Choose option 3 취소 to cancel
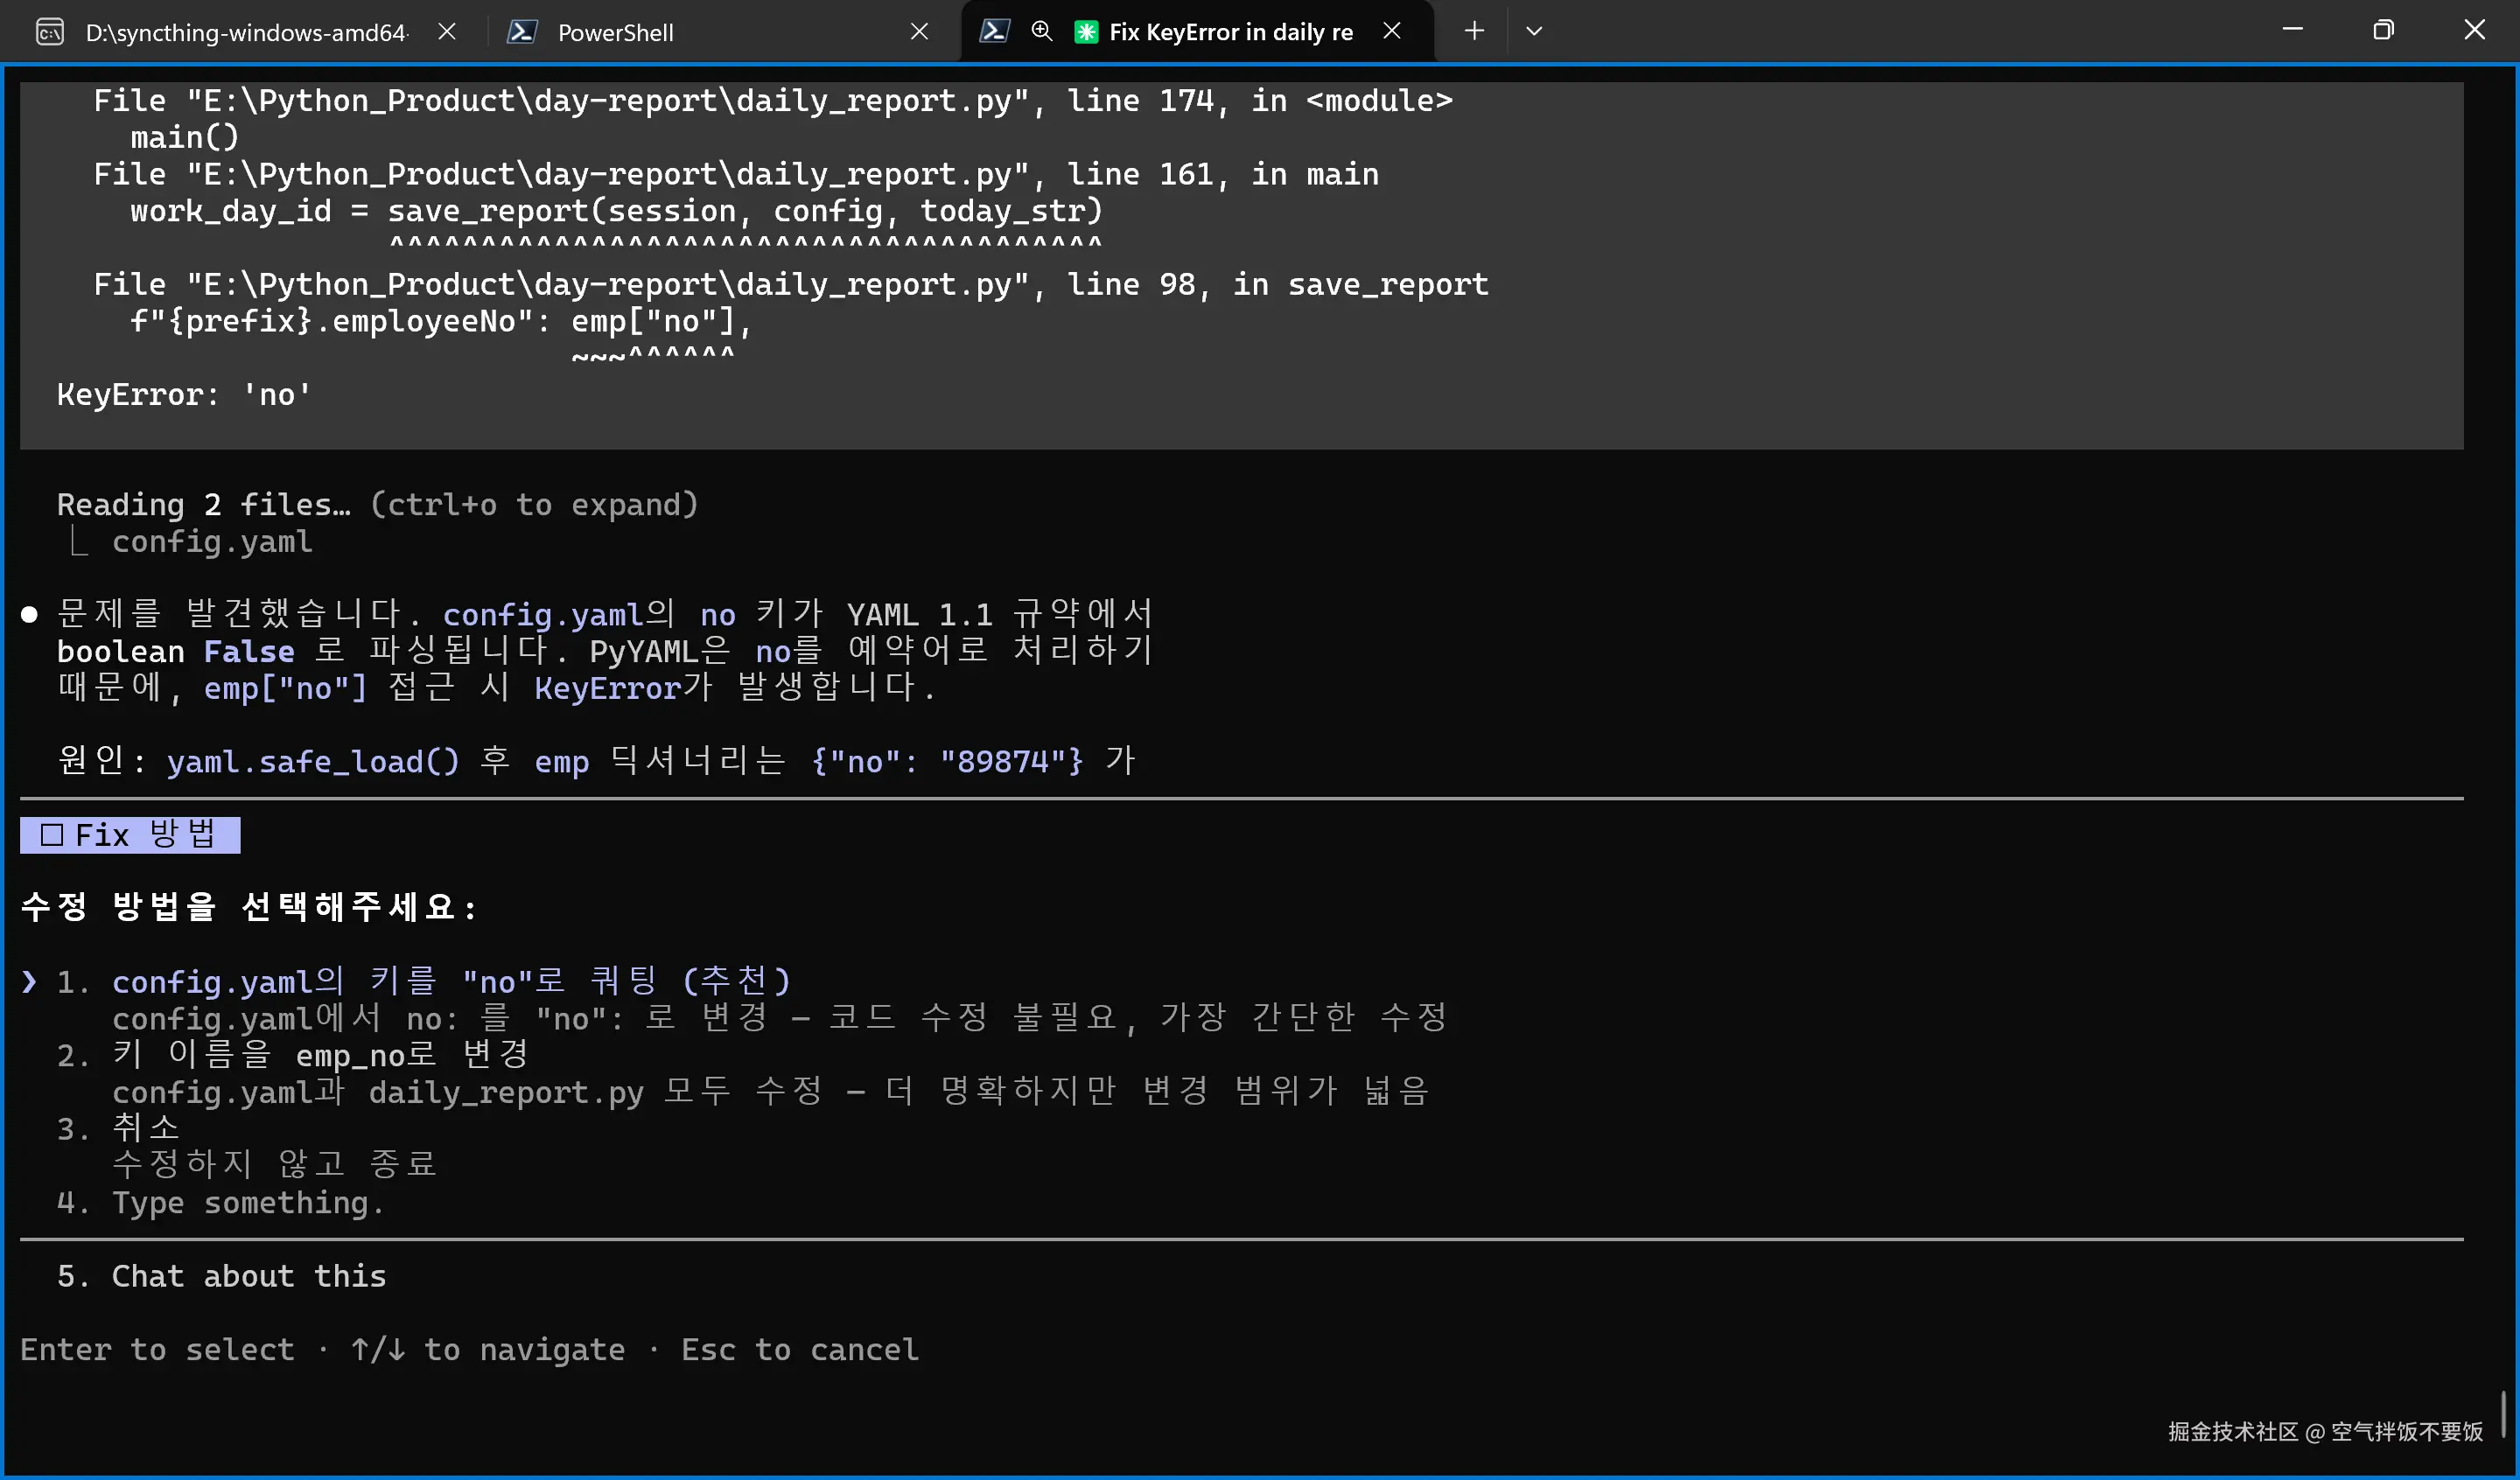 point(146,1128)
